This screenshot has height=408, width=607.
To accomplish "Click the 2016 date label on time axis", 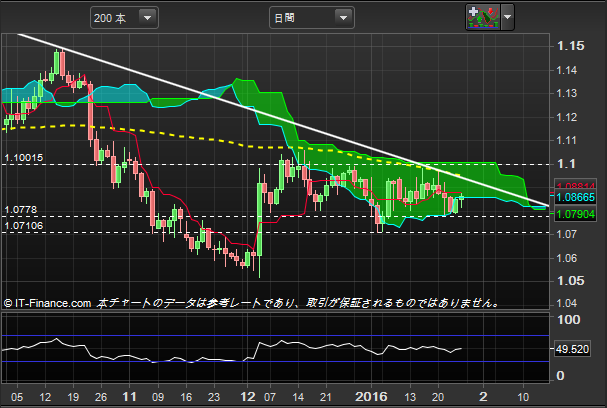I will click(x=371, y=397).
